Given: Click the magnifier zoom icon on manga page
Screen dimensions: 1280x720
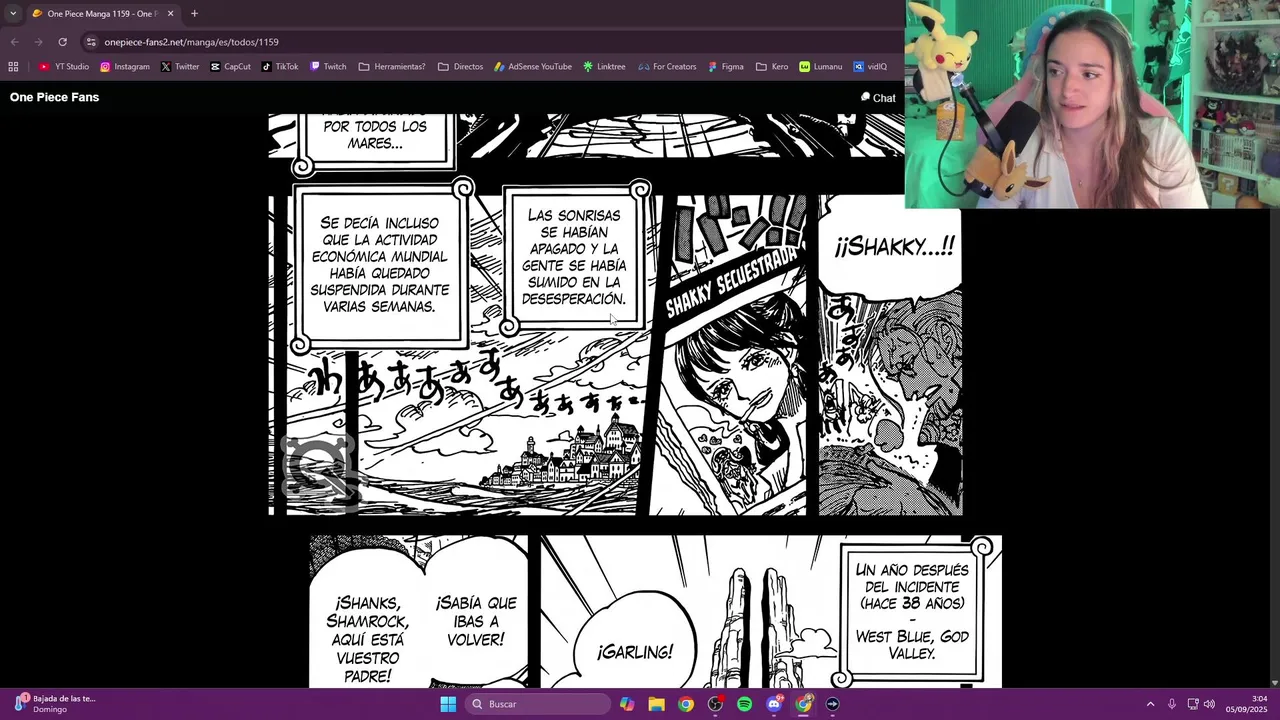Looking at the screenshot, I should (x=318, y=473).
